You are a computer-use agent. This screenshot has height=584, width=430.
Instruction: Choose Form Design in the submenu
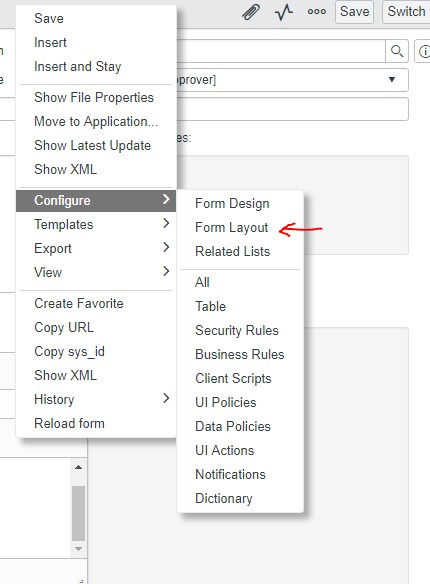click(x=232, y=203)
